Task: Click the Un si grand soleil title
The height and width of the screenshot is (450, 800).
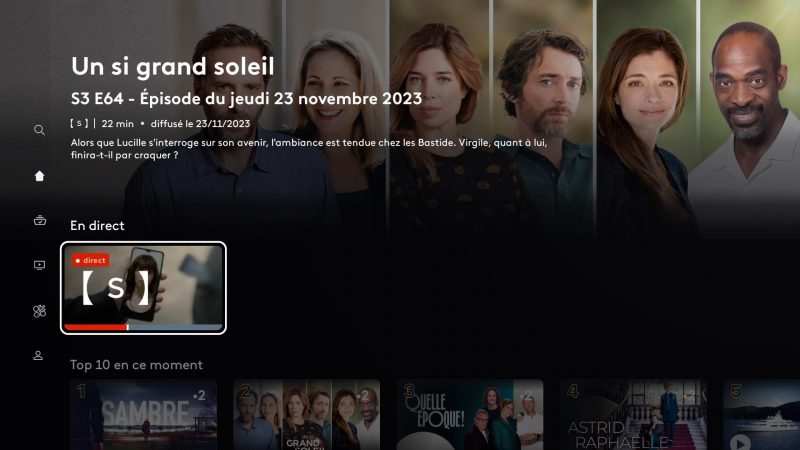Action: click(172, 67)
